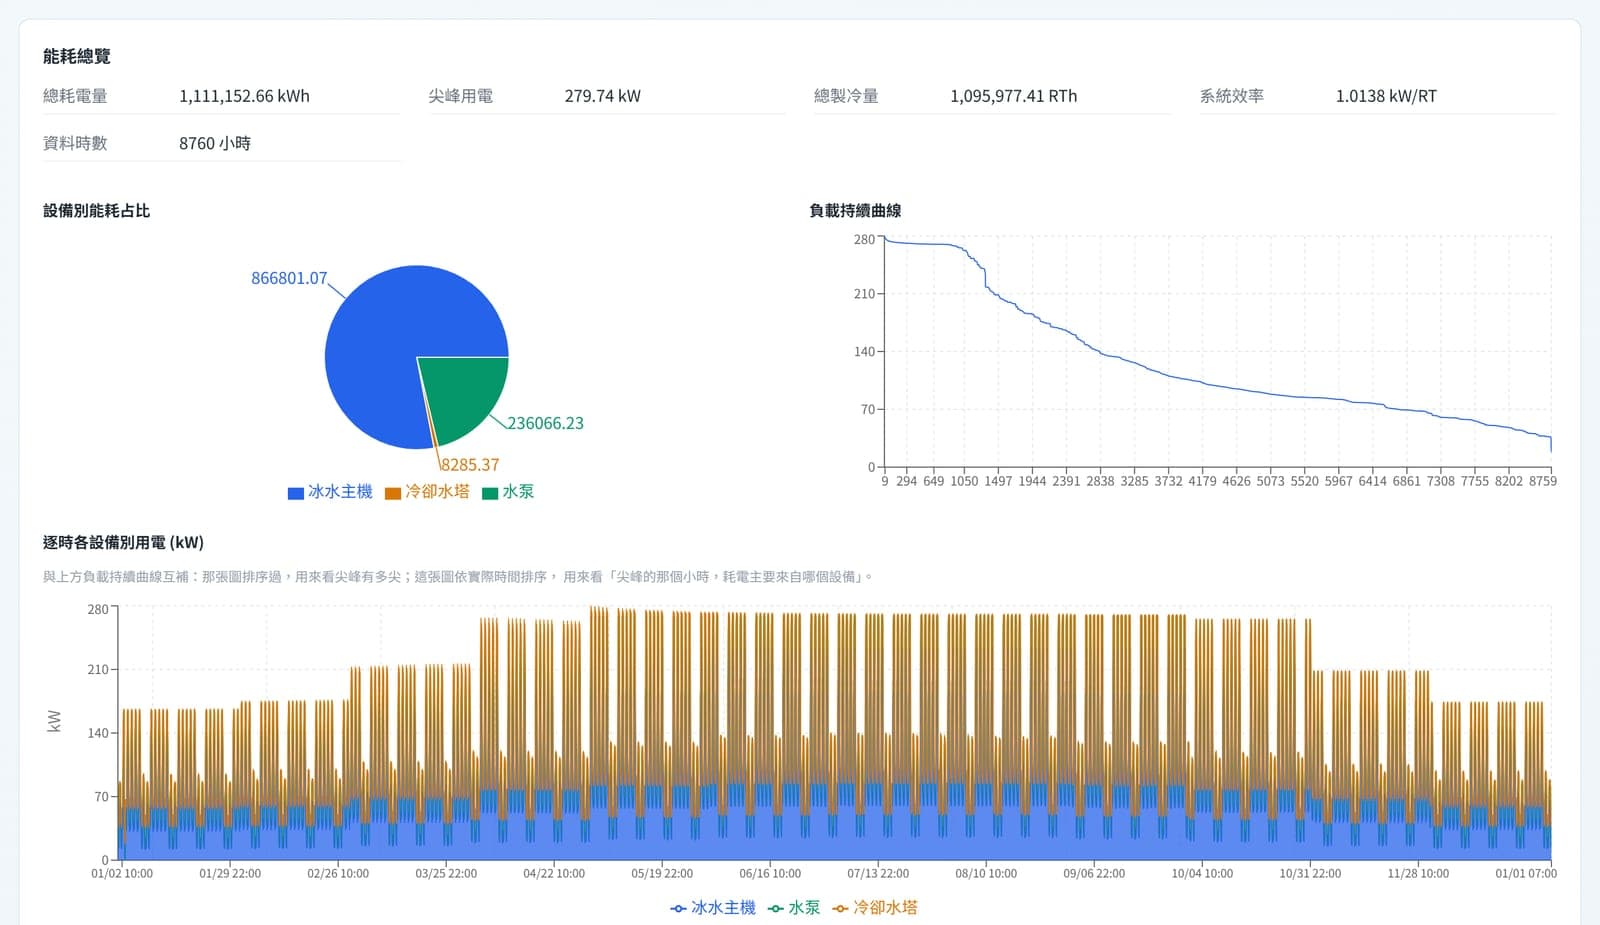This screenshot has width=1600, height=925.
Task: Click the data hours value 8760 小時
Action: [215, 143]
